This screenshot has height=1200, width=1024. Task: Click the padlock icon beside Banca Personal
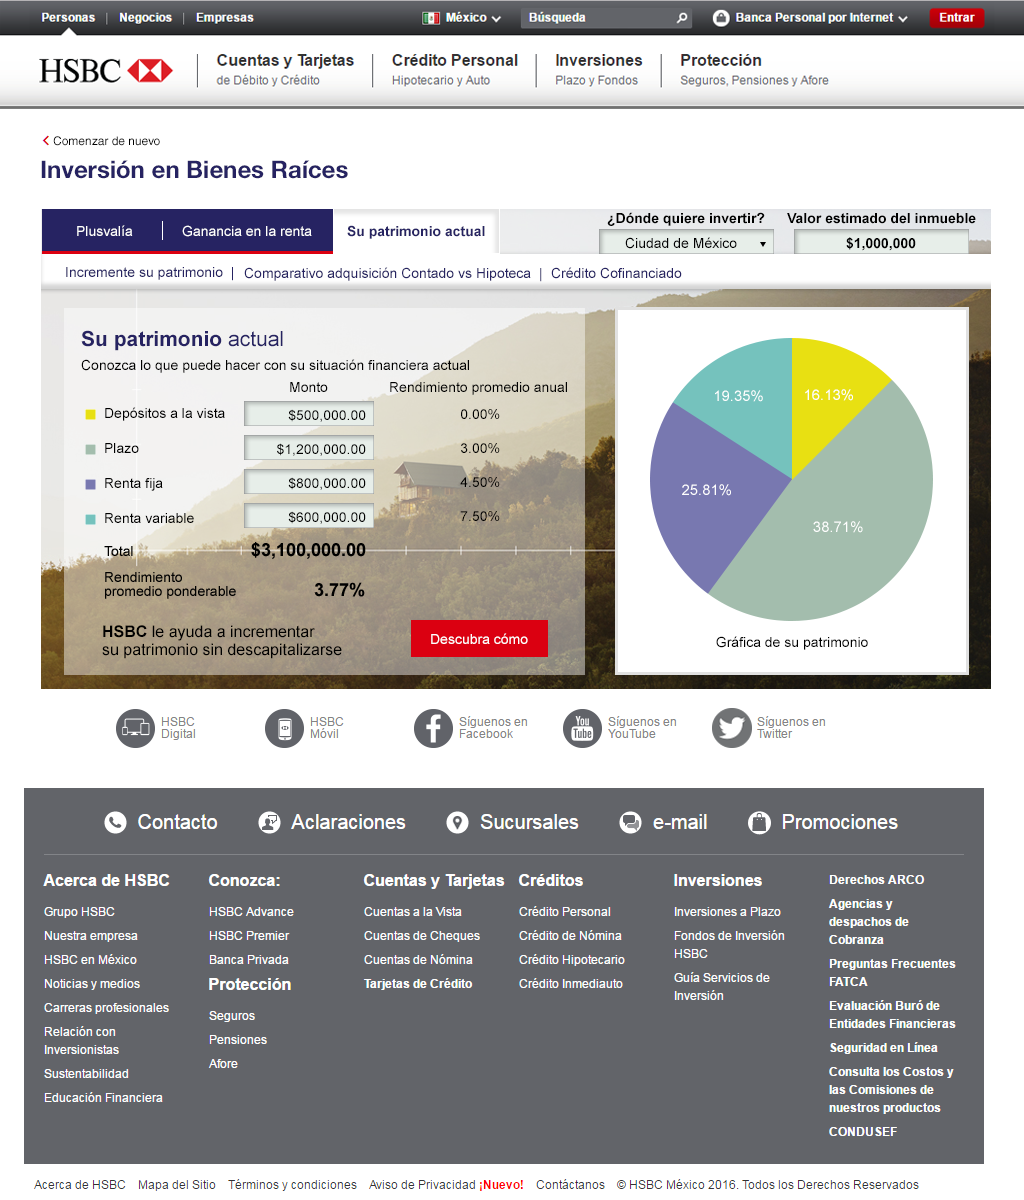(721, 18)
